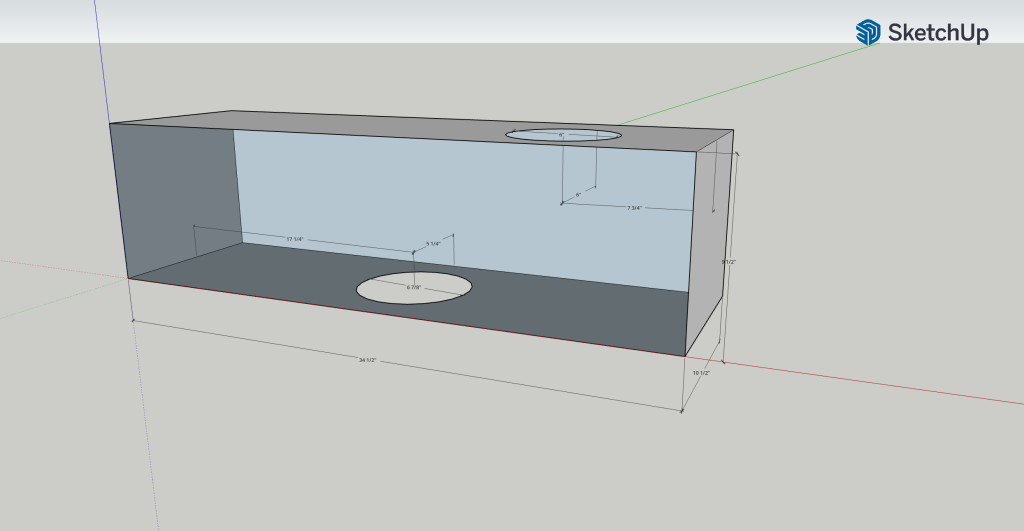The height and width of the screenshot is (531, 1024).
Task: Click the 5 1/4" dimension label
Action: point(433,243)
